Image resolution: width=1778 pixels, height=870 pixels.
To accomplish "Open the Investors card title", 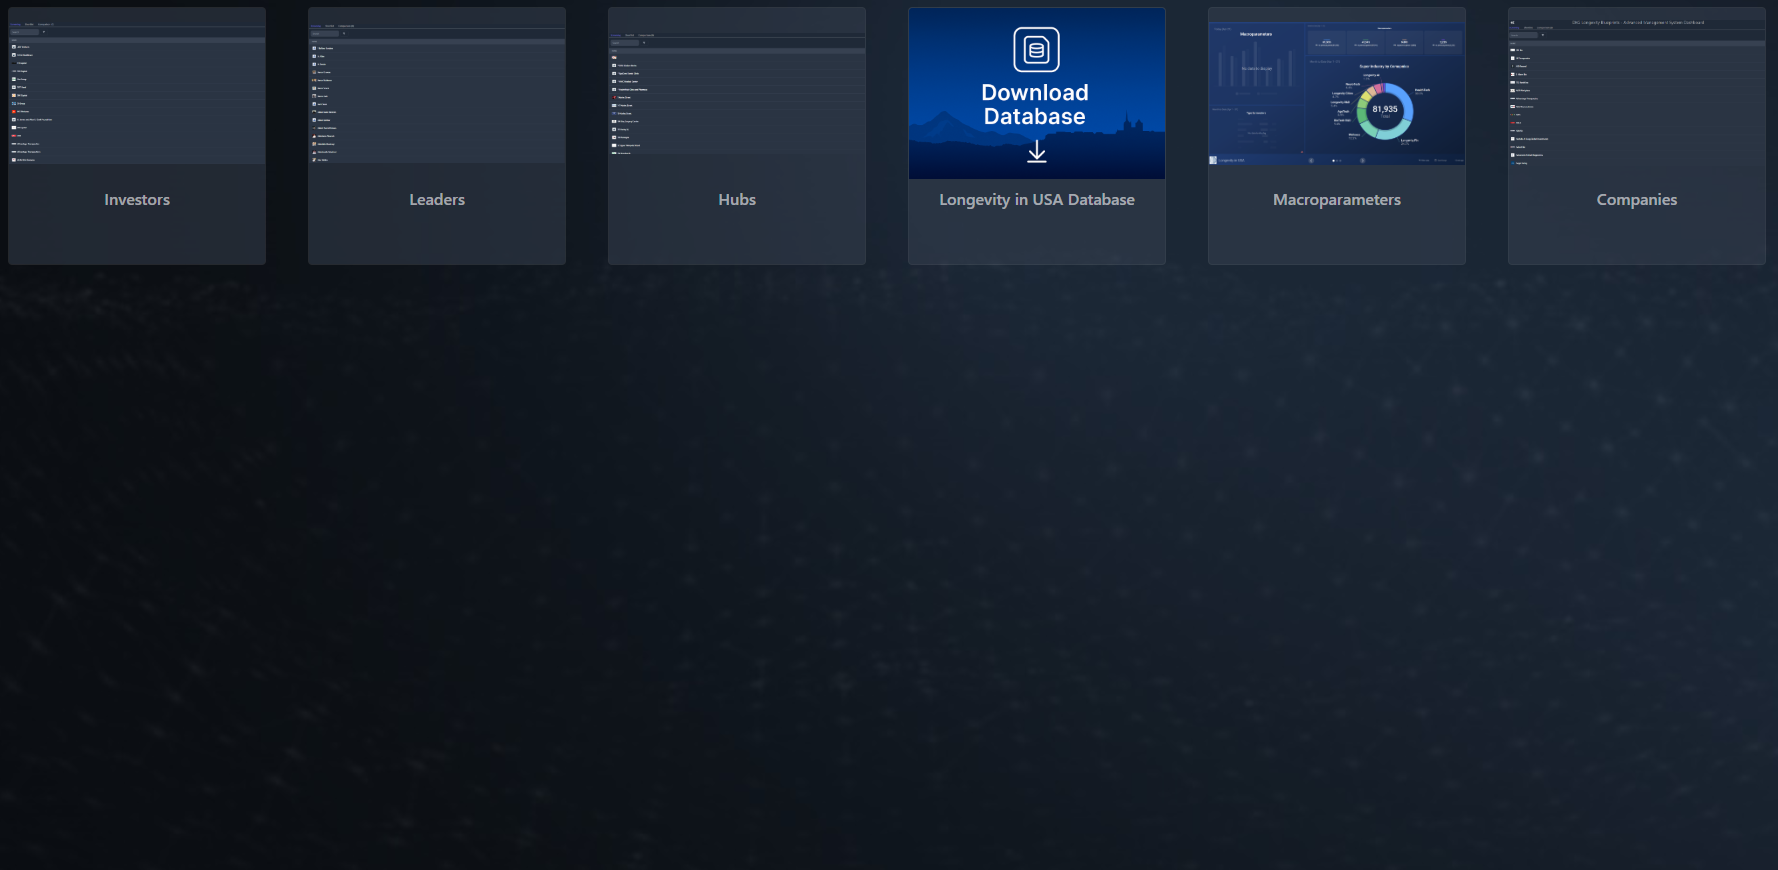I will pos(137,200).
